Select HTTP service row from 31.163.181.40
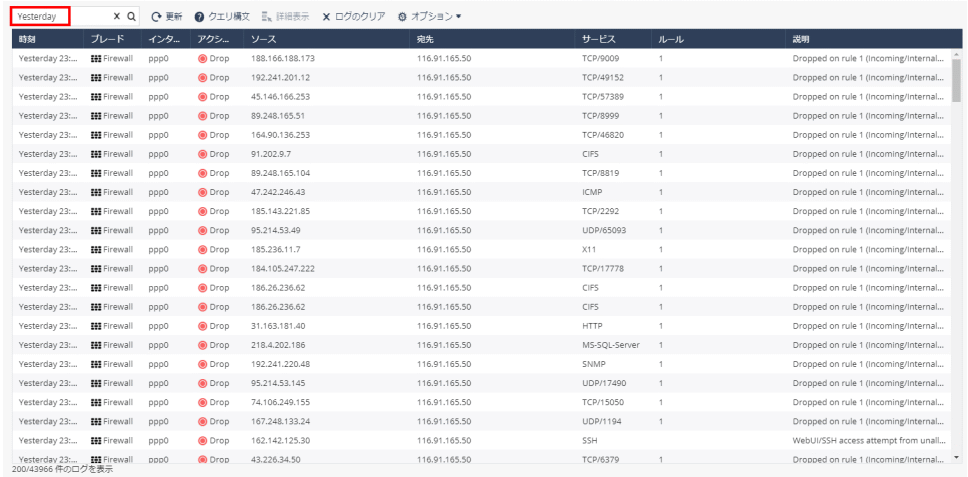The height and width of the screenshot is (477, 968). point(591,325)
